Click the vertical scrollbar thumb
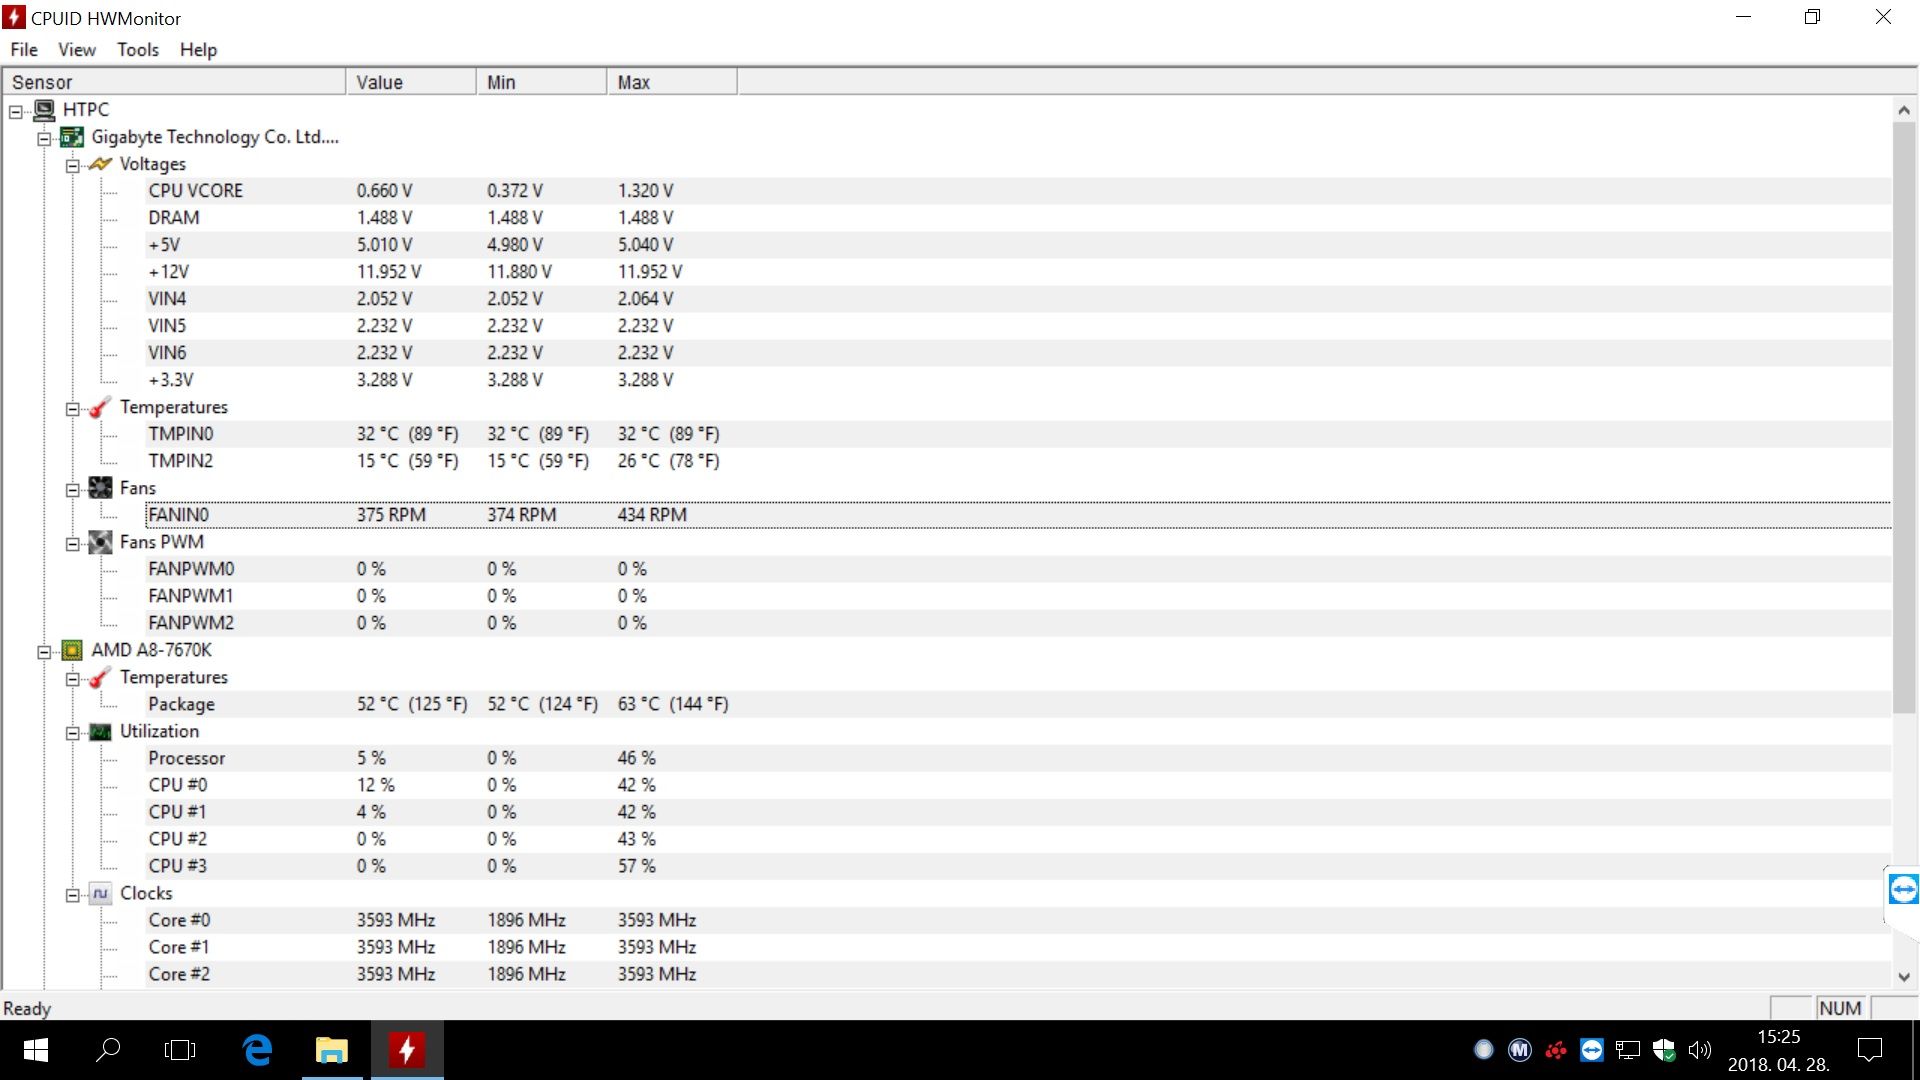Viewport: 1920px width, 1080px height. tap(1904, 418)
